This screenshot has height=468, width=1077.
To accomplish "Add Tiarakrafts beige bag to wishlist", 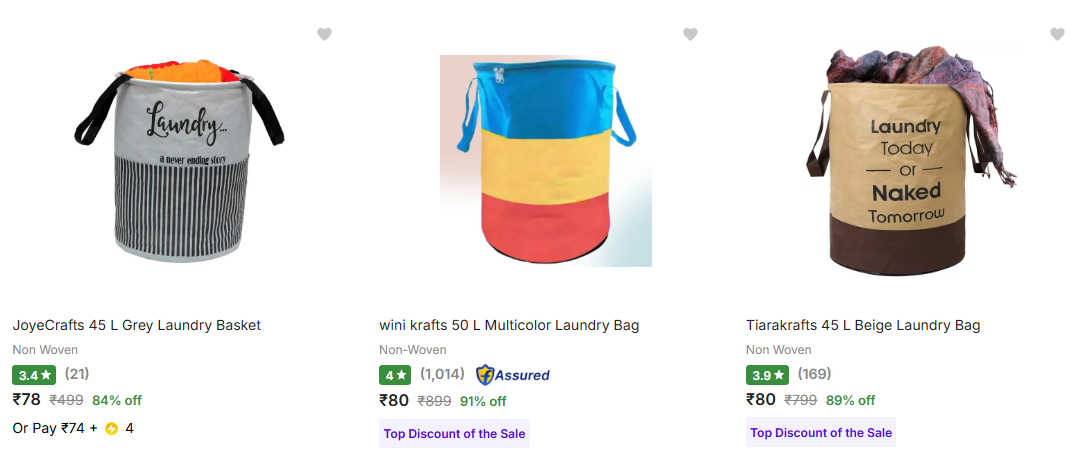I will (1057, 35).
